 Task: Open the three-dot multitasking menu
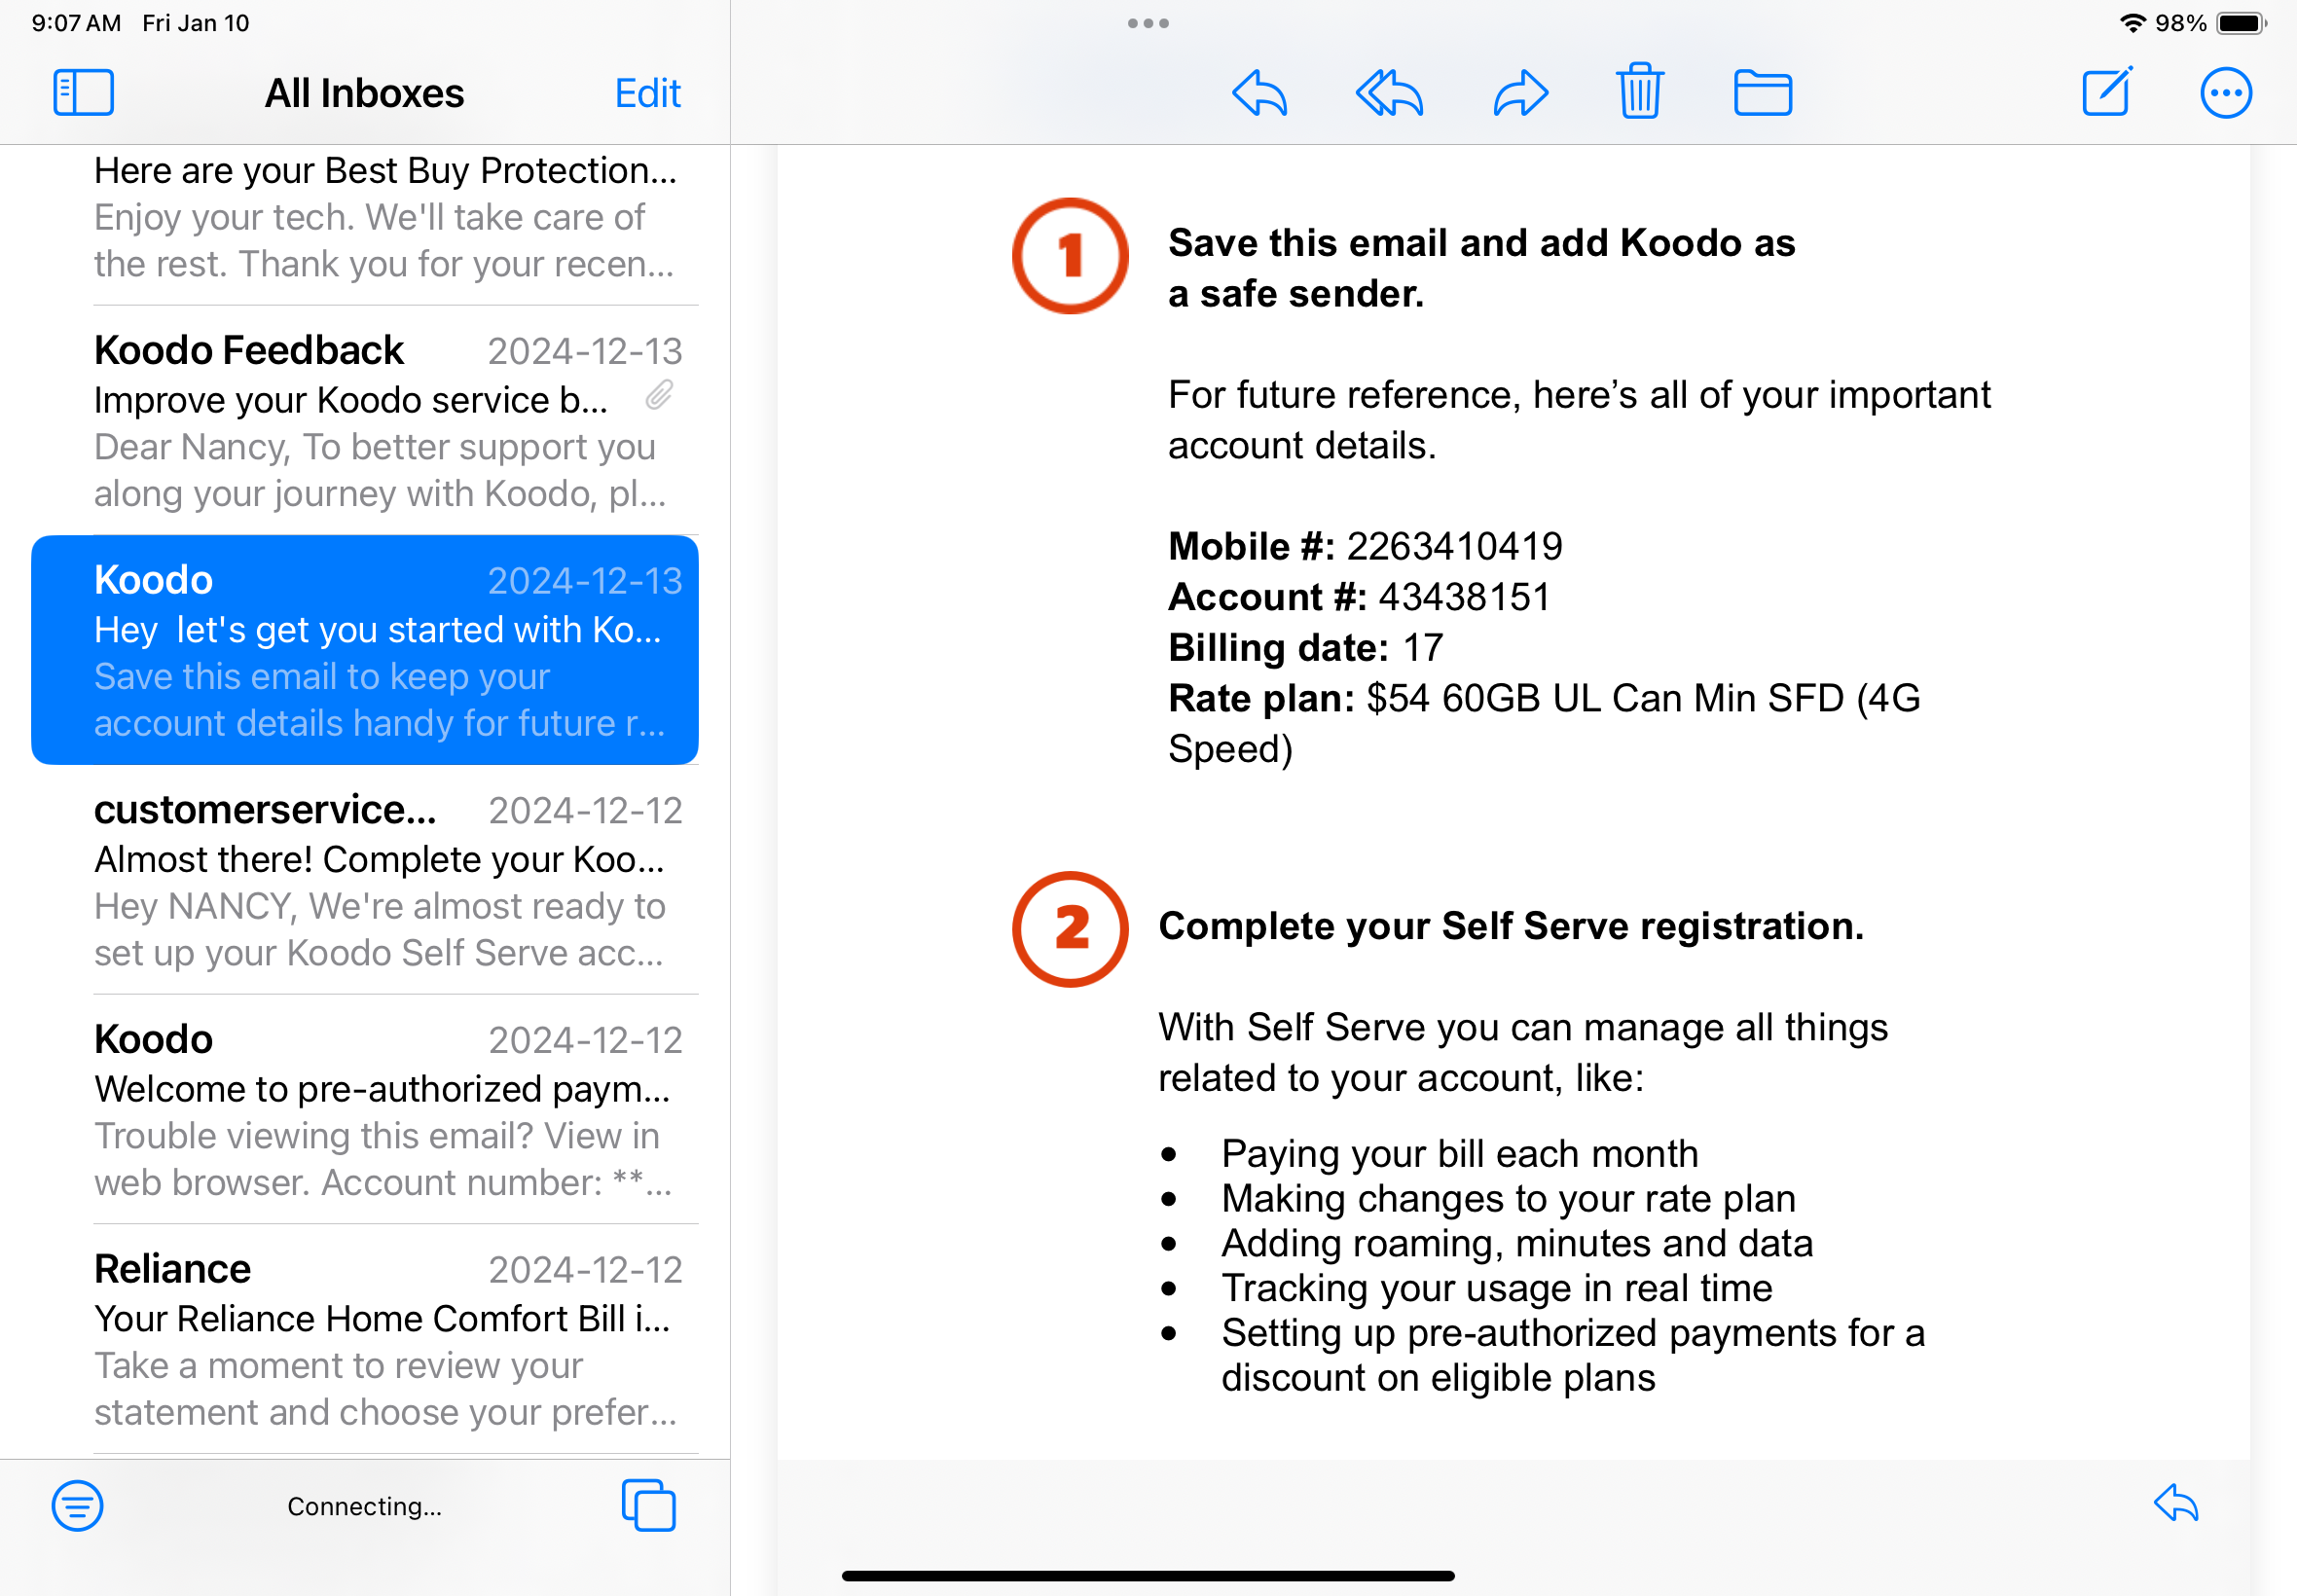coord(1148,23)
